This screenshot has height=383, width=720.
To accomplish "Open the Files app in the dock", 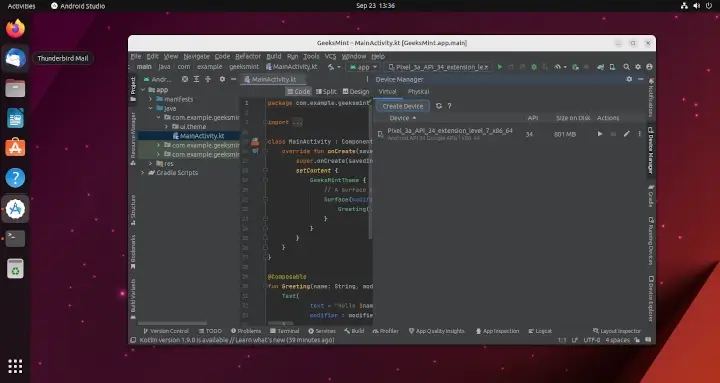I will tap(15, 88).
